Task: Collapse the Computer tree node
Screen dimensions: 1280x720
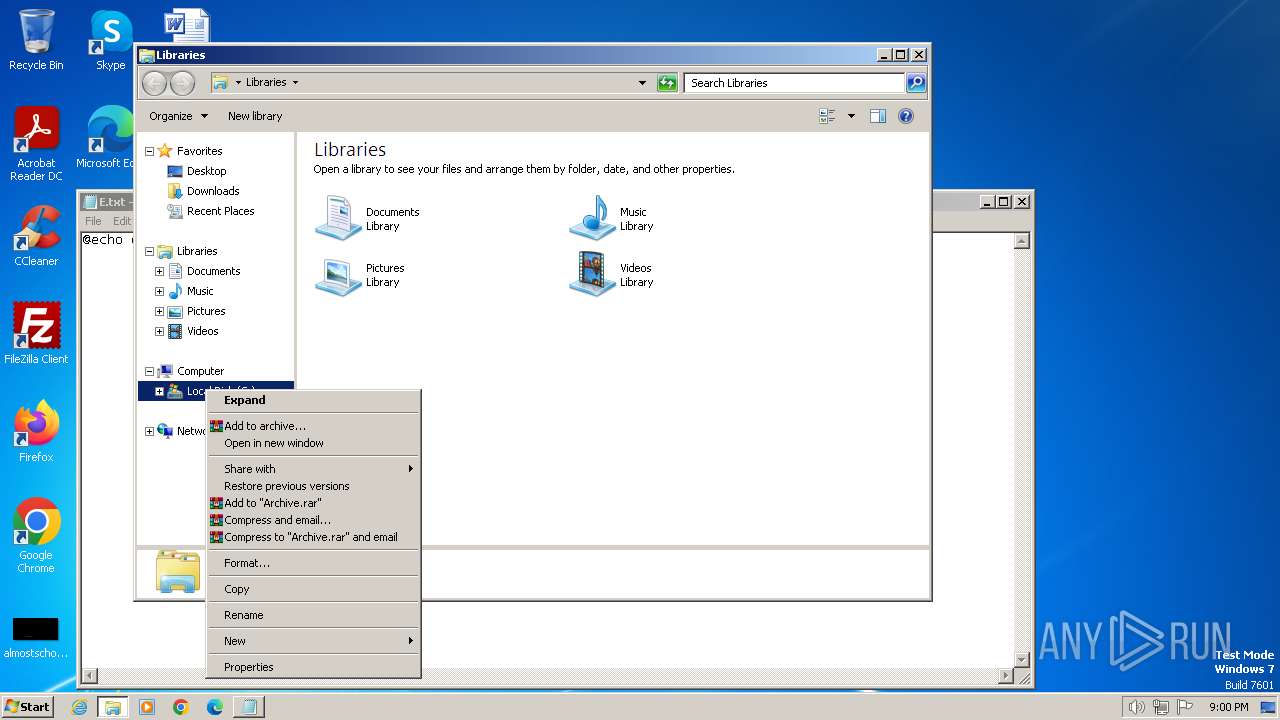Action: coord(149,371)
